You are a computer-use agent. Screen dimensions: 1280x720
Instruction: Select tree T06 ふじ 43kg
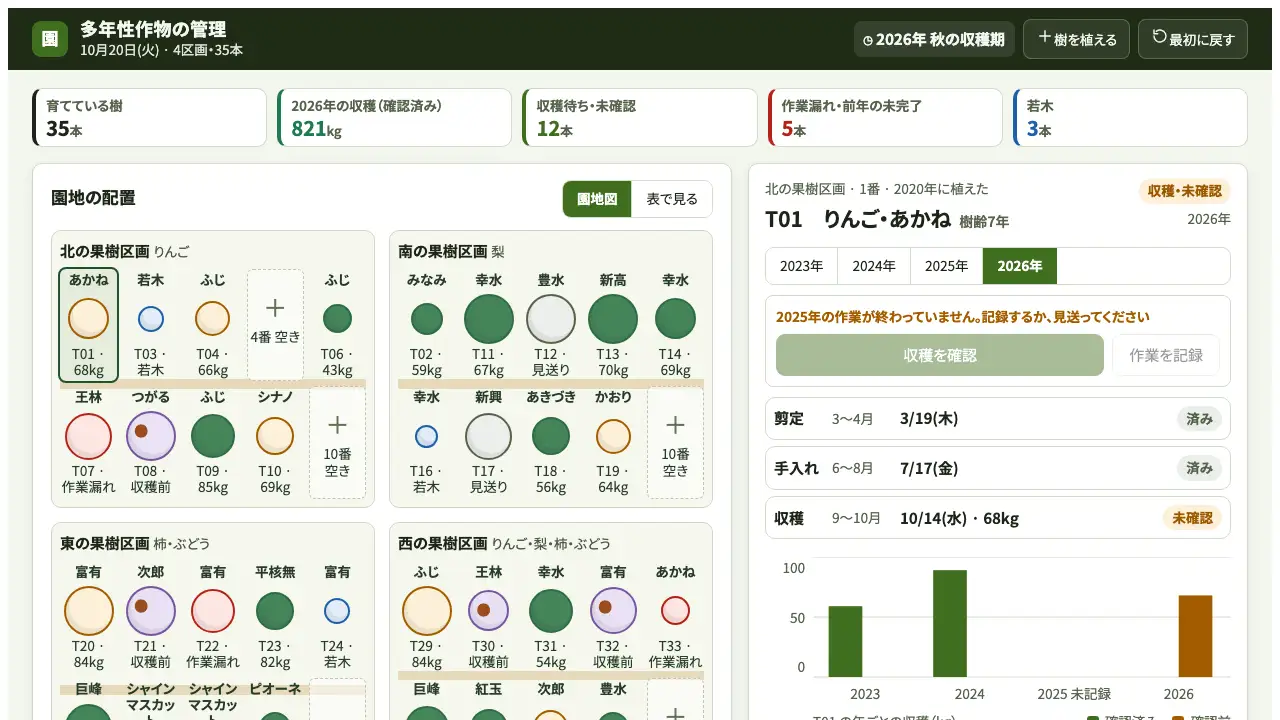click(x=337, y=325)
